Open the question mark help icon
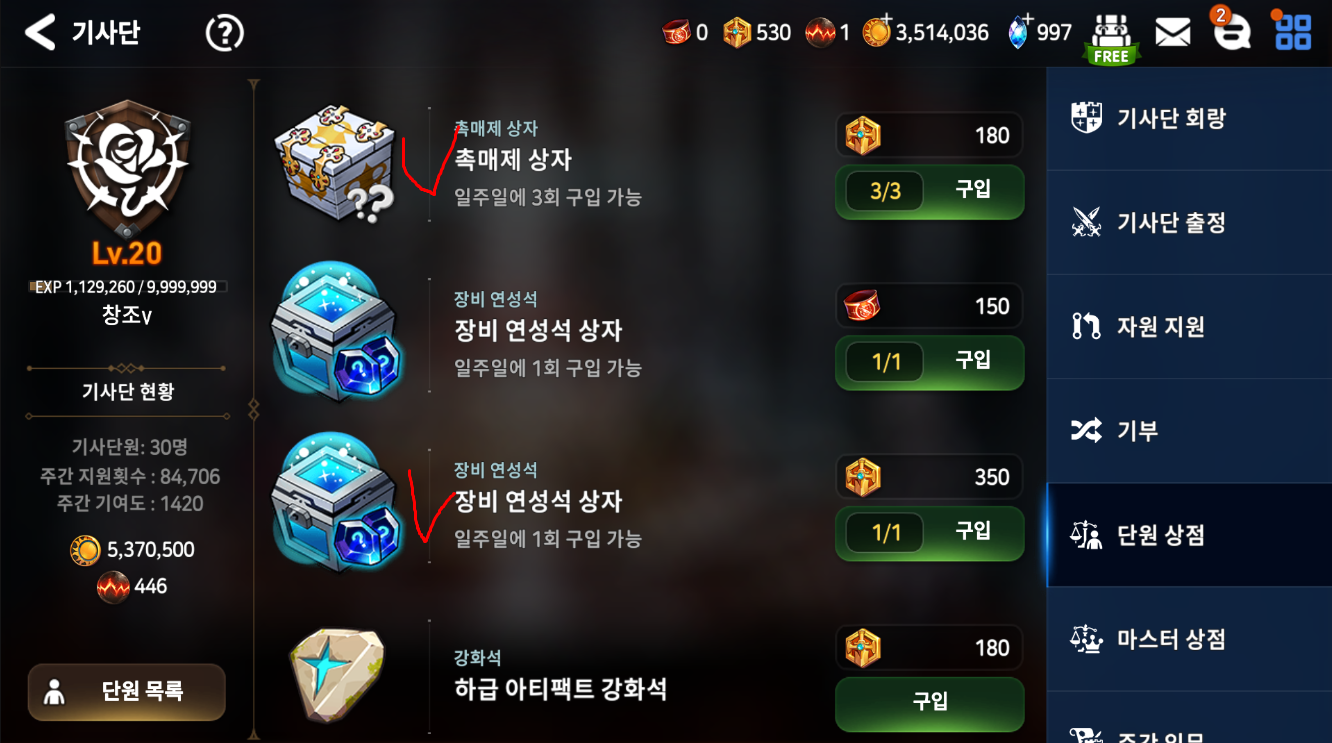The height and width of the screenshot is (743, 1332). coord(225,33)
